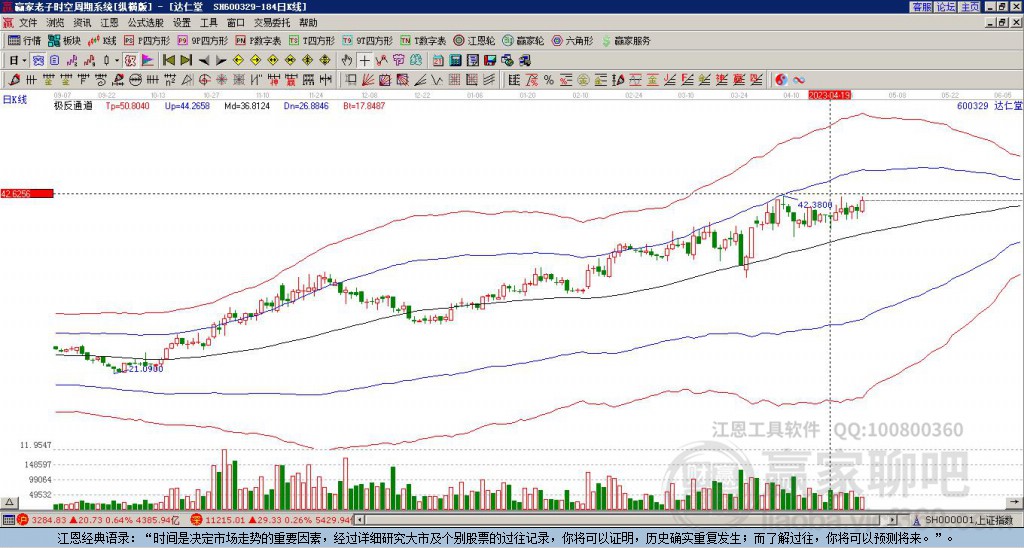Screen dimensions: 1024x548
Task: Jump to last bar with skip-forward icon
Action: pyautogui.click(x=186, y=60)
